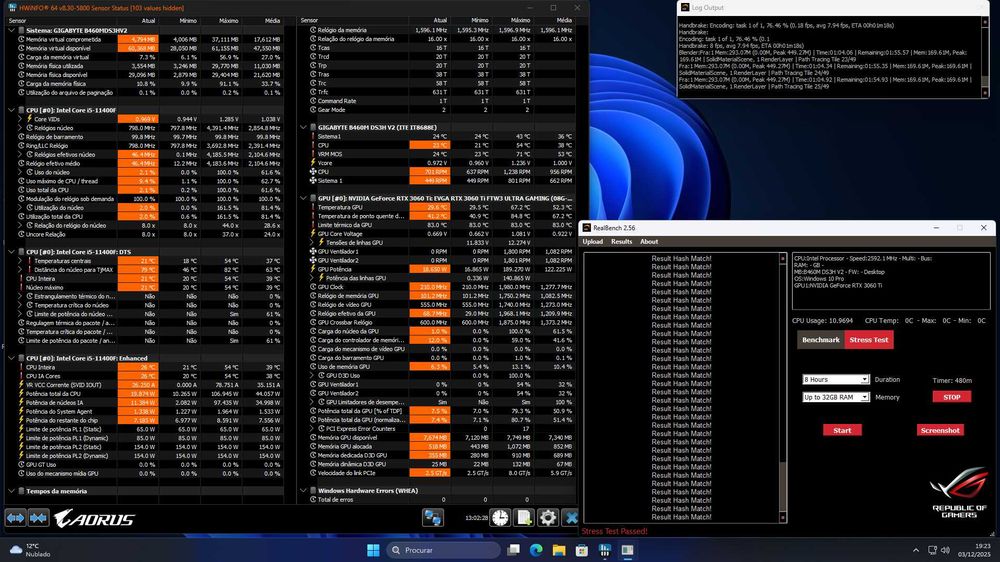
Task: Select Vcore voltage row
Action: 436,163
